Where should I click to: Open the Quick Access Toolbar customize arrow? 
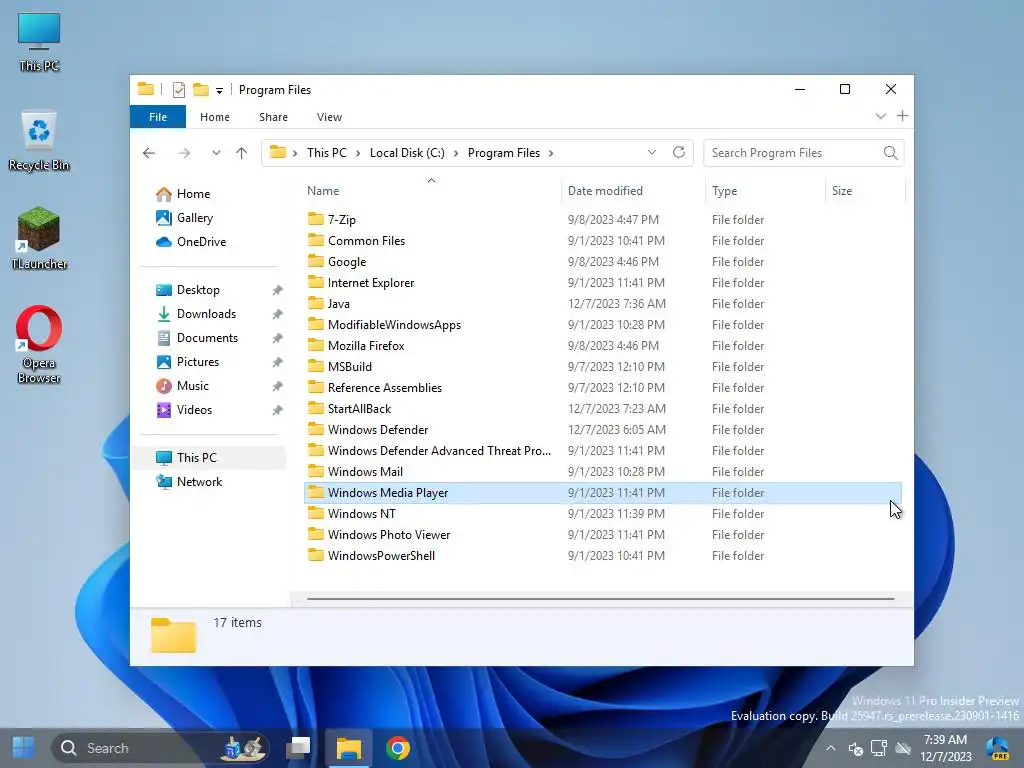[219, 91]
